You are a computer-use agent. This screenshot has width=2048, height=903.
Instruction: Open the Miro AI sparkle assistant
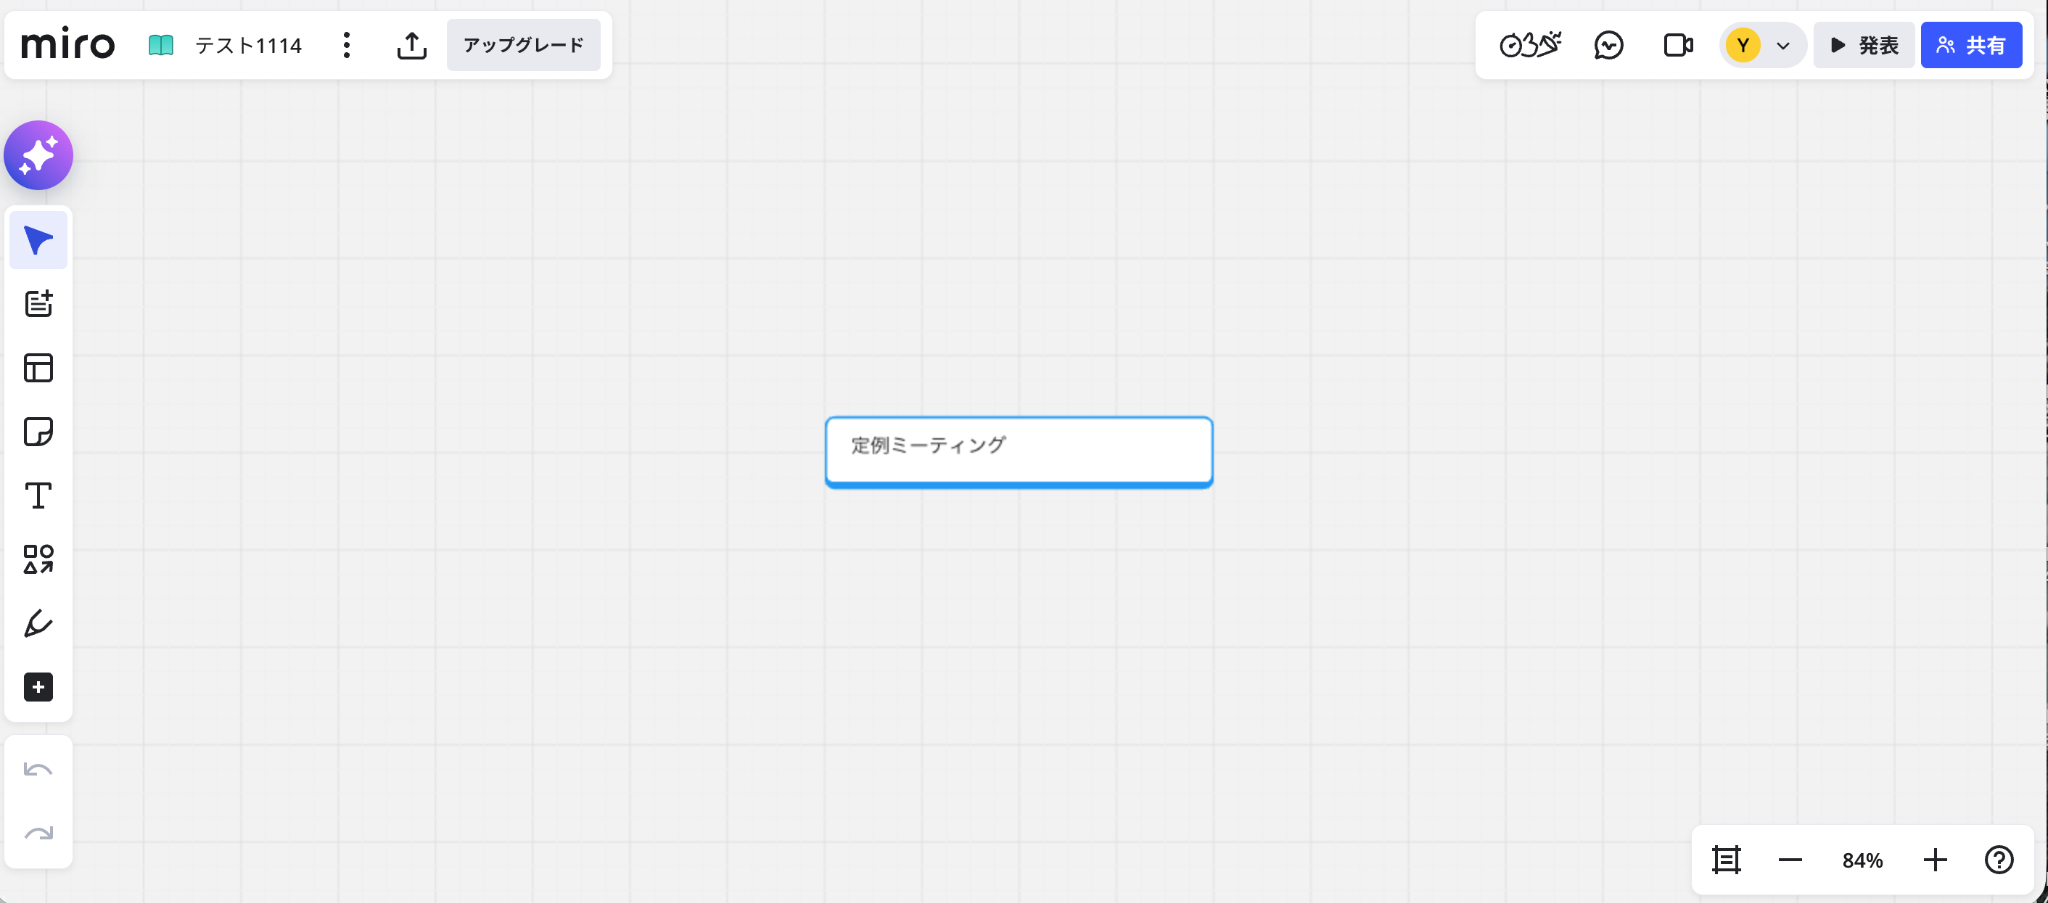click(39, 156)
